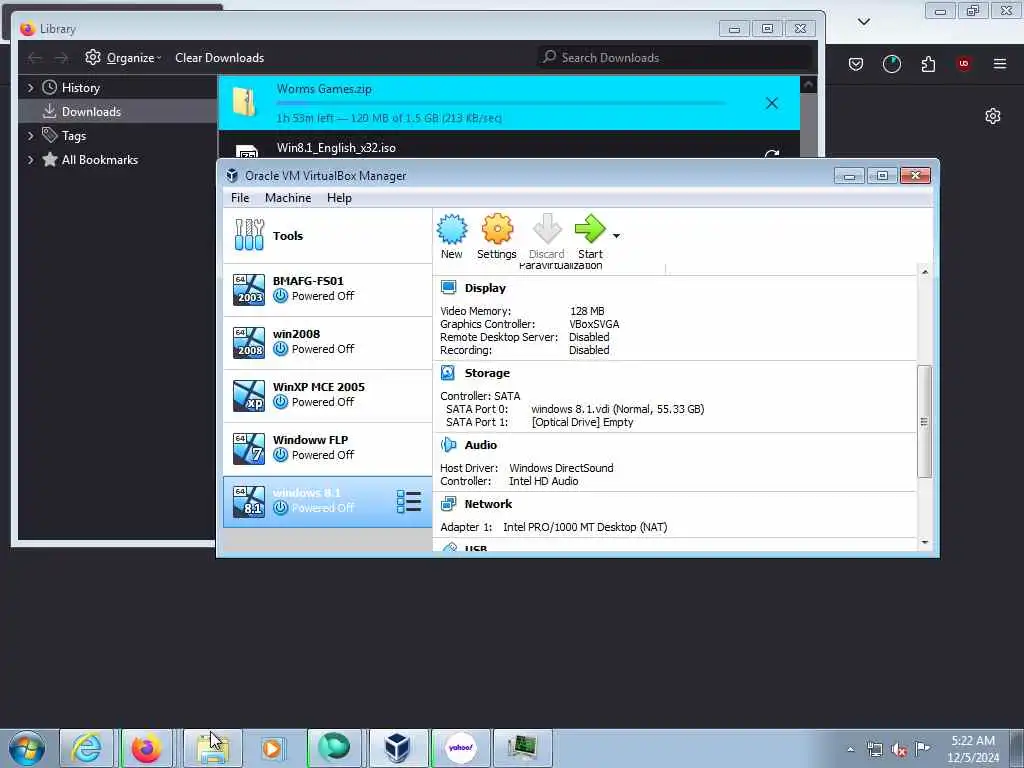Open Firefox Pocket save icon
Viewport: 1024px width, 768px height.
tap(856, 64)
